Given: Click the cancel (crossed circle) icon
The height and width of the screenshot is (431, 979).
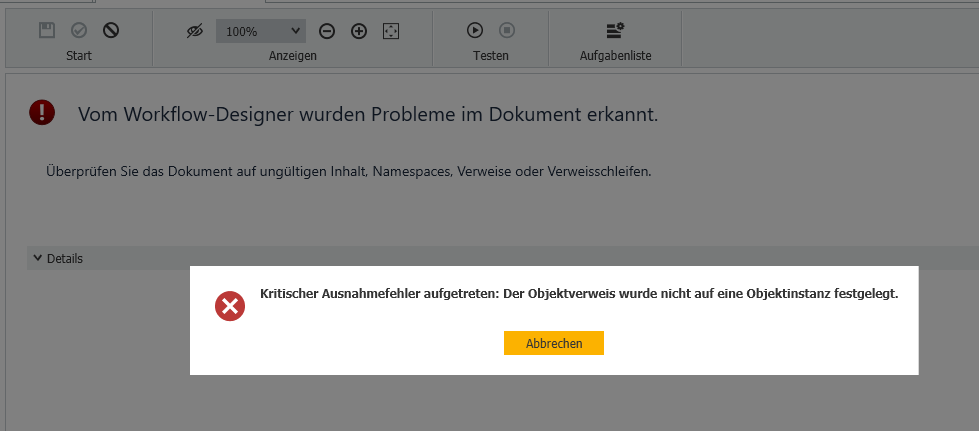Looking at the screenshot, I should tap(111, 31).
